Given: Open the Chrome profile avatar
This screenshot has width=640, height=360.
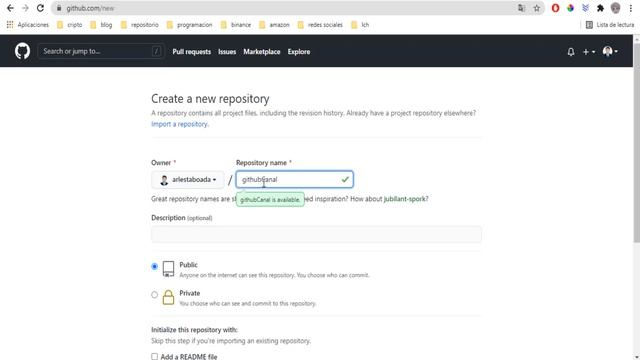Looking at the screenshot, I should coord(616,8).
